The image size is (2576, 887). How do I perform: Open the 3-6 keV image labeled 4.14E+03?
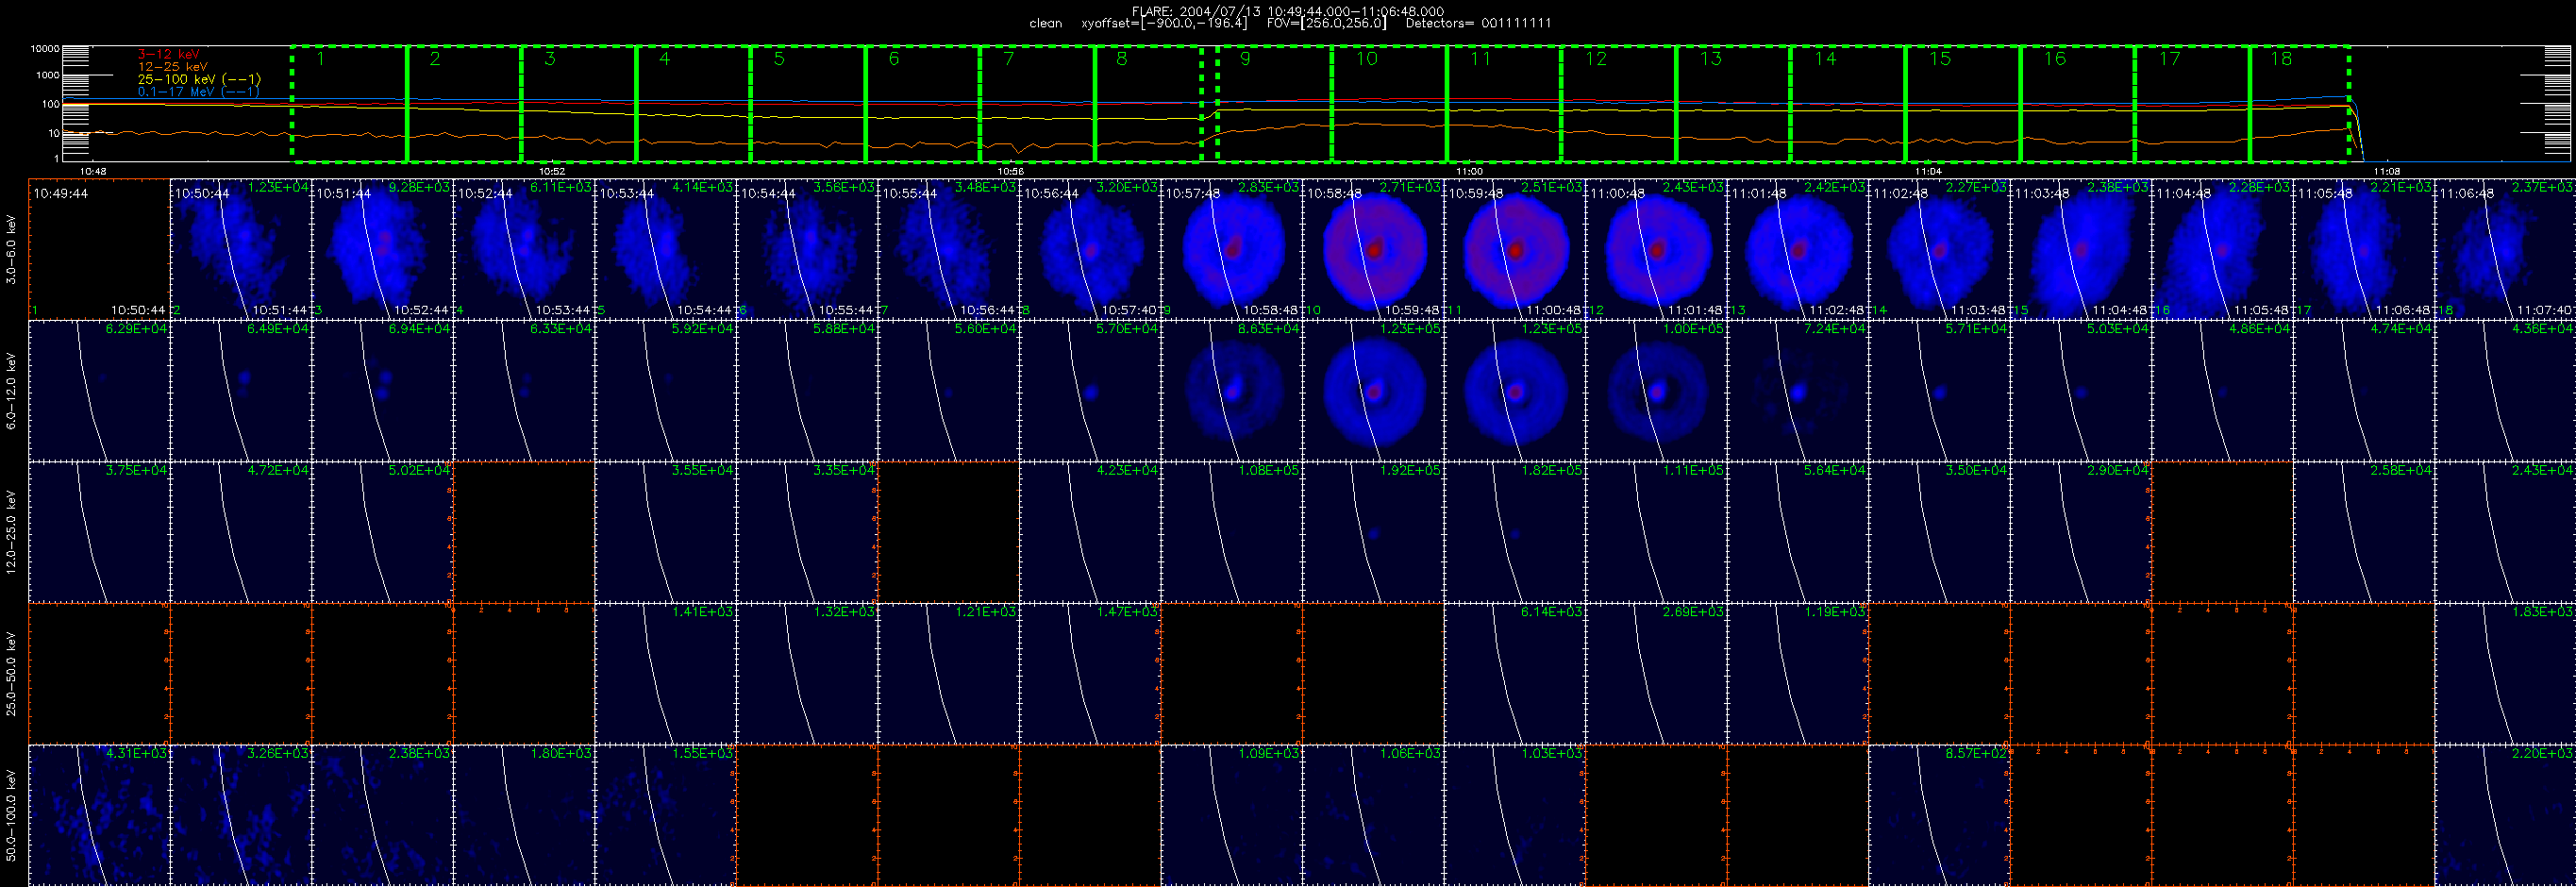(665, 249)
